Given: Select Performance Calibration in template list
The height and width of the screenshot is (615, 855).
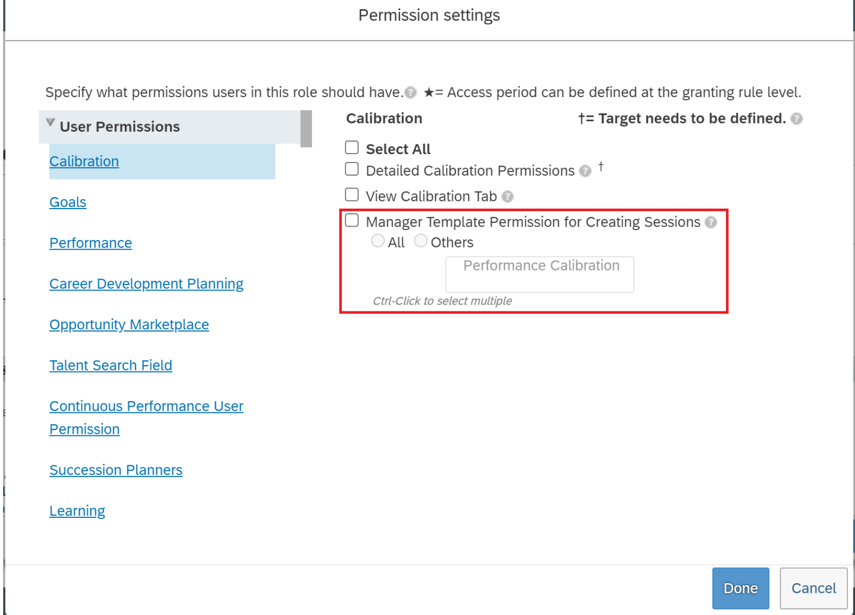Looking at the screenshot, I should point(540,266).
